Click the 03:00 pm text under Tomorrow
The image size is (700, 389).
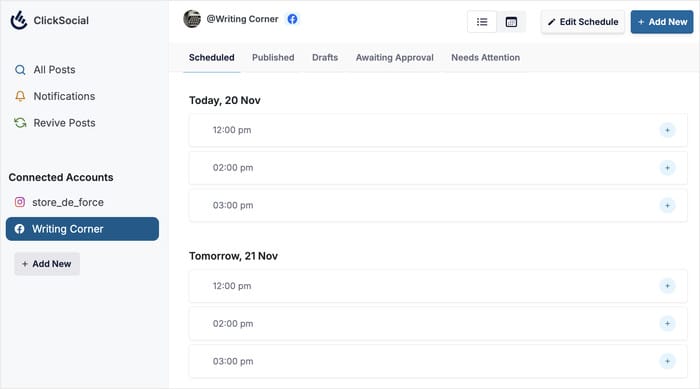pos(233,361)
